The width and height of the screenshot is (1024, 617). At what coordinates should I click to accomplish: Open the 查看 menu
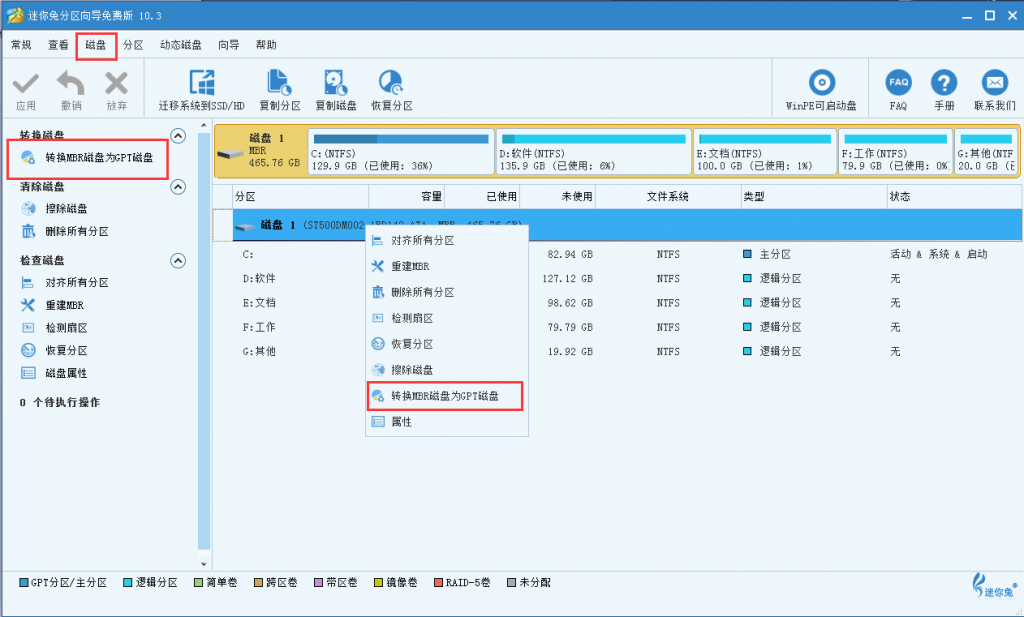[58, 45]
